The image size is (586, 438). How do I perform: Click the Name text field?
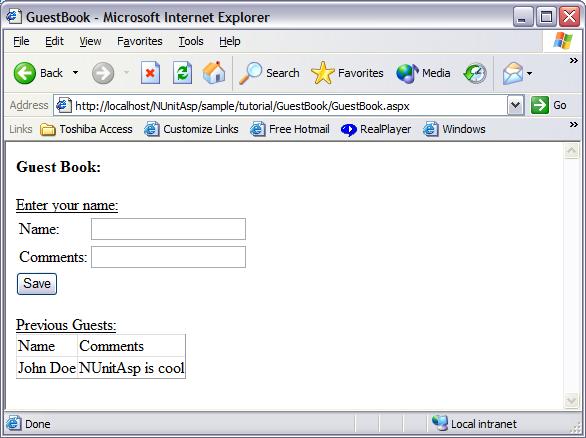[x=168, y=229]
